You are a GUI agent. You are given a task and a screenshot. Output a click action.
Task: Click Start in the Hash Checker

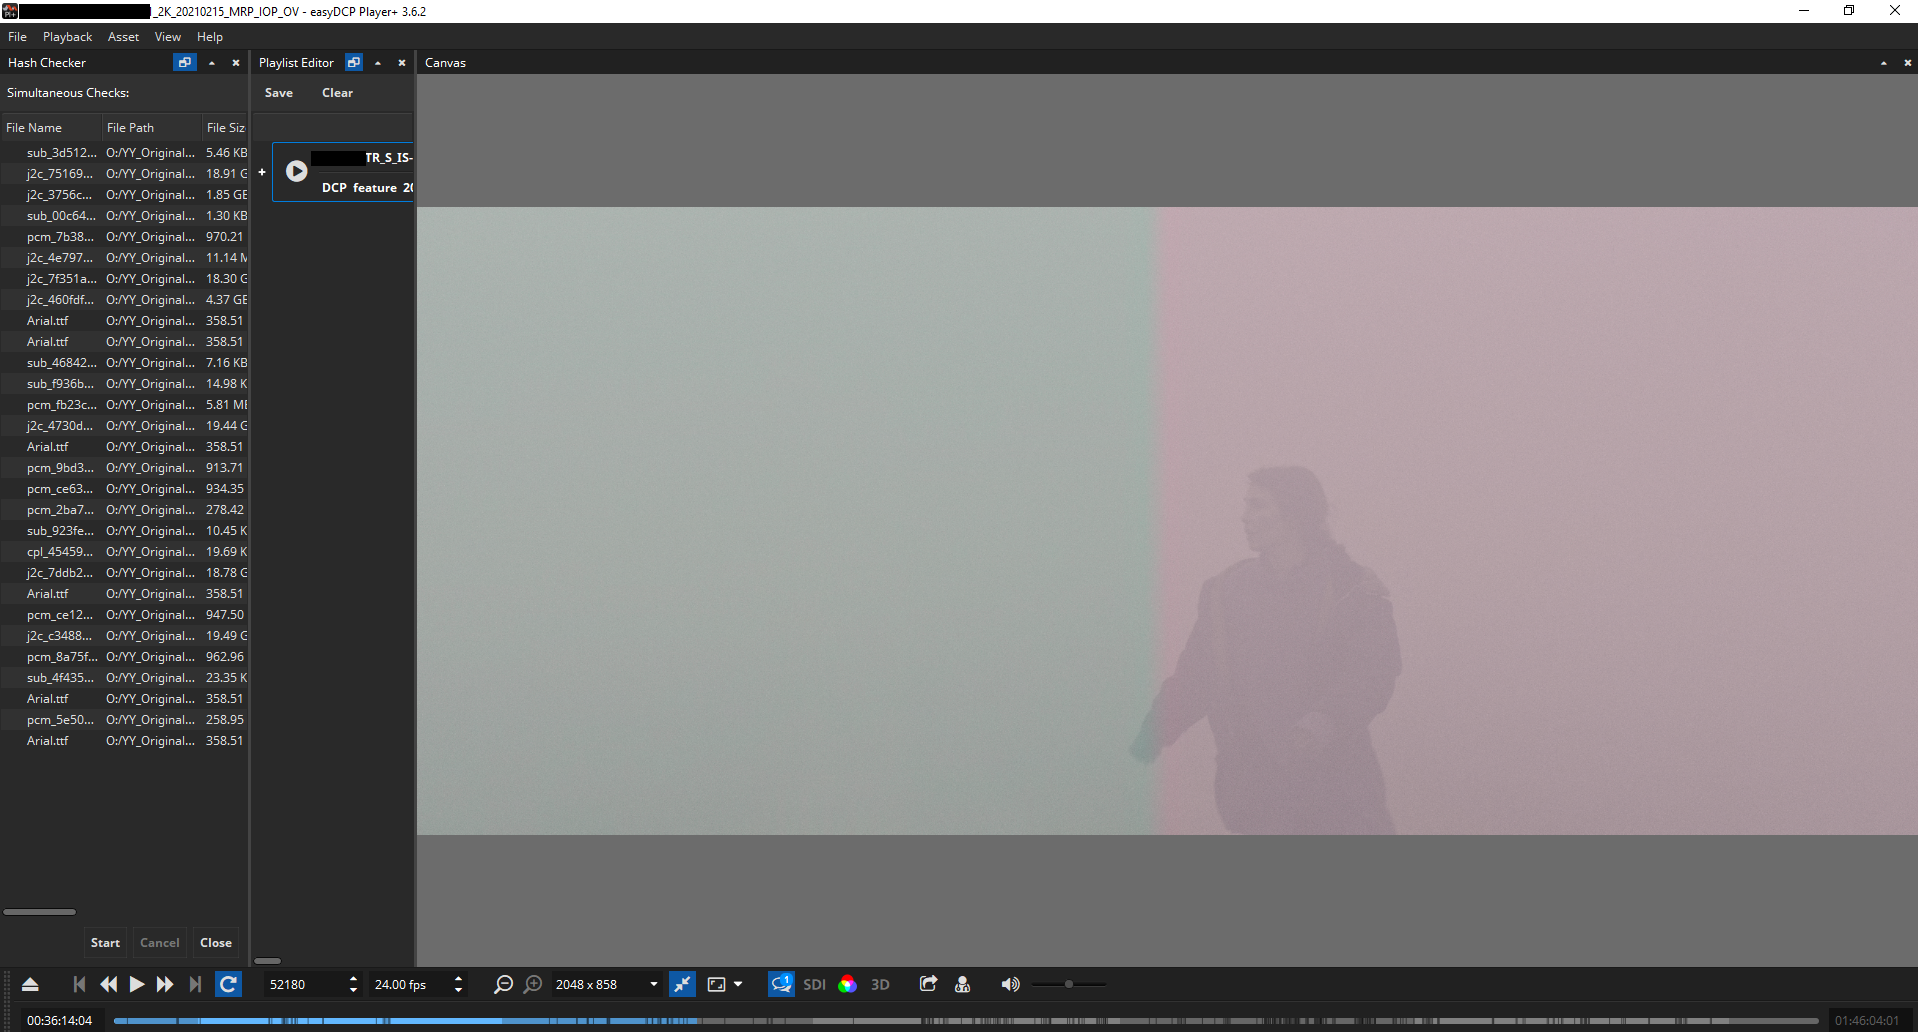[105, 943]
